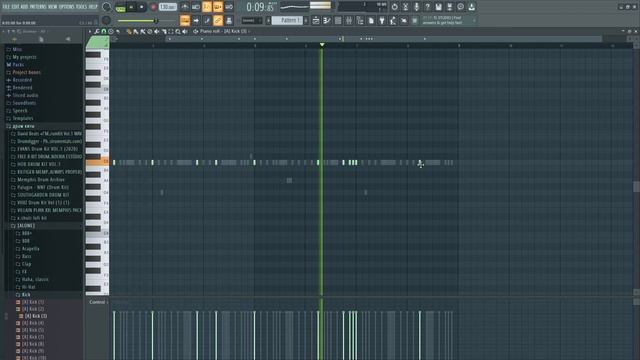Screen dimensions: 640x360
Task: Click the view project info icon
Action: (x=460, y=7)
